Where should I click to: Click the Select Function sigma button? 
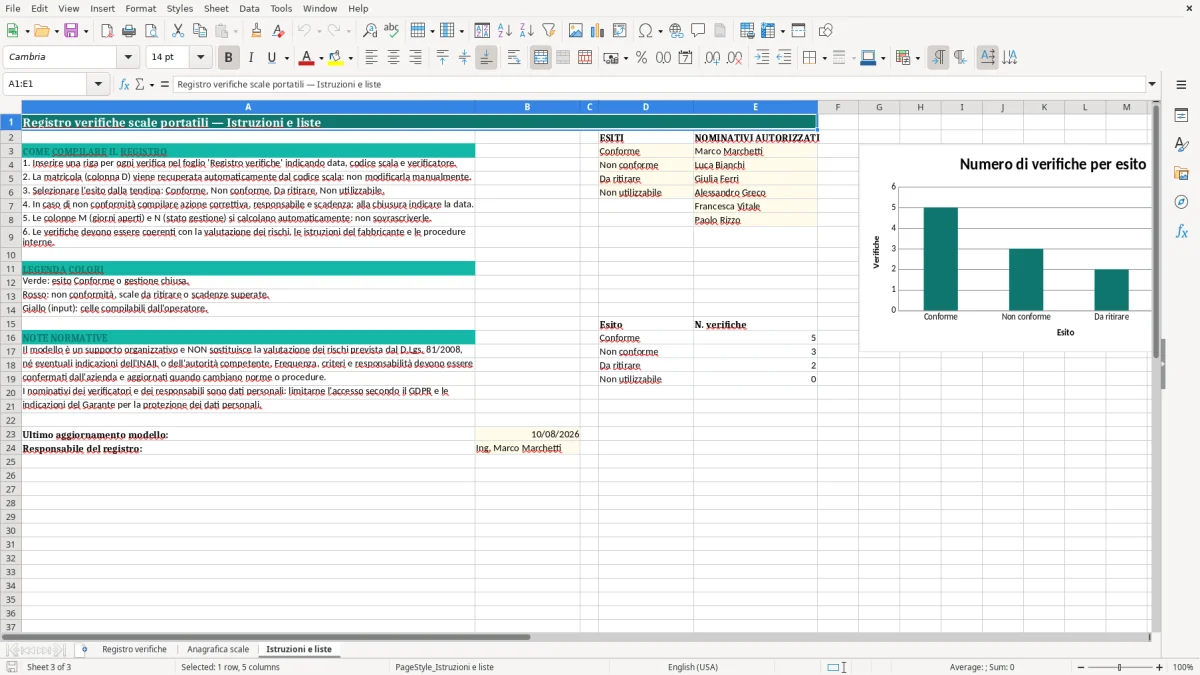click(139, 84)
